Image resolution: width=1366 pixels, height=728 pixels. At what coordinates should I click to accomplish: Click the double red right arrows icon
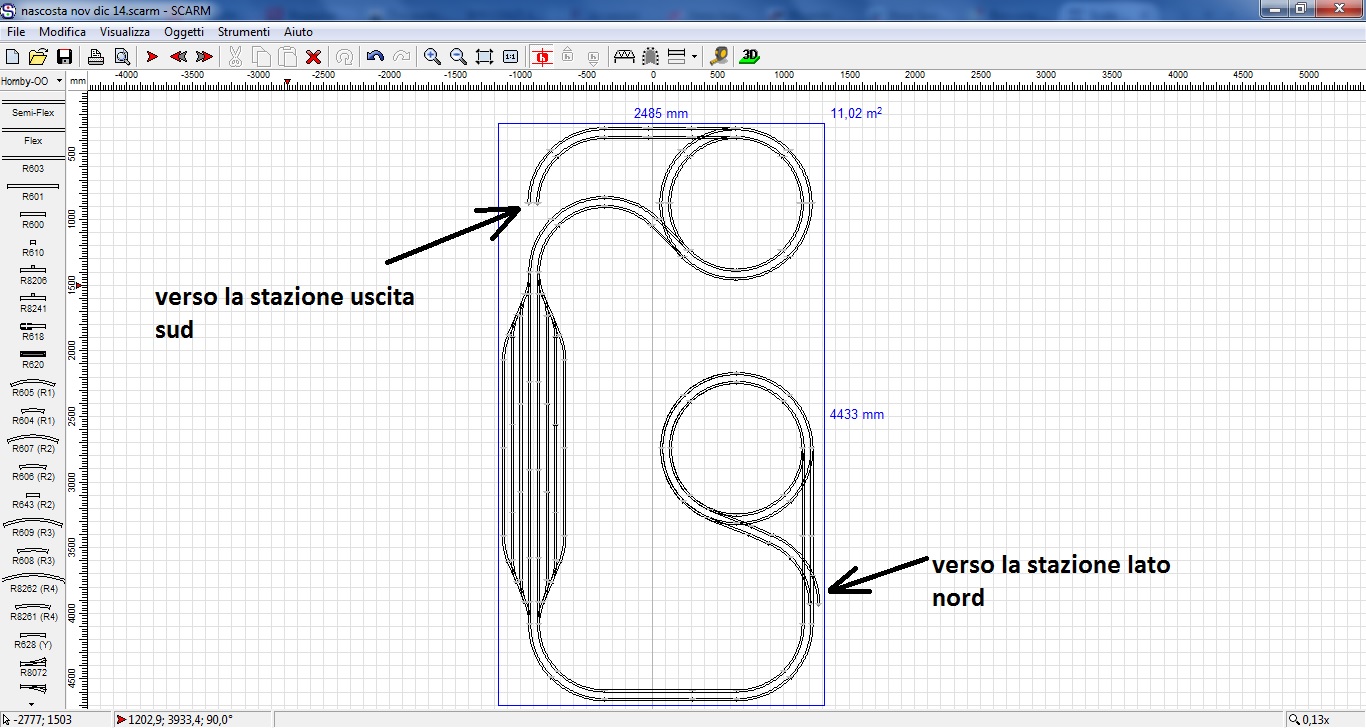coord(204,56)
